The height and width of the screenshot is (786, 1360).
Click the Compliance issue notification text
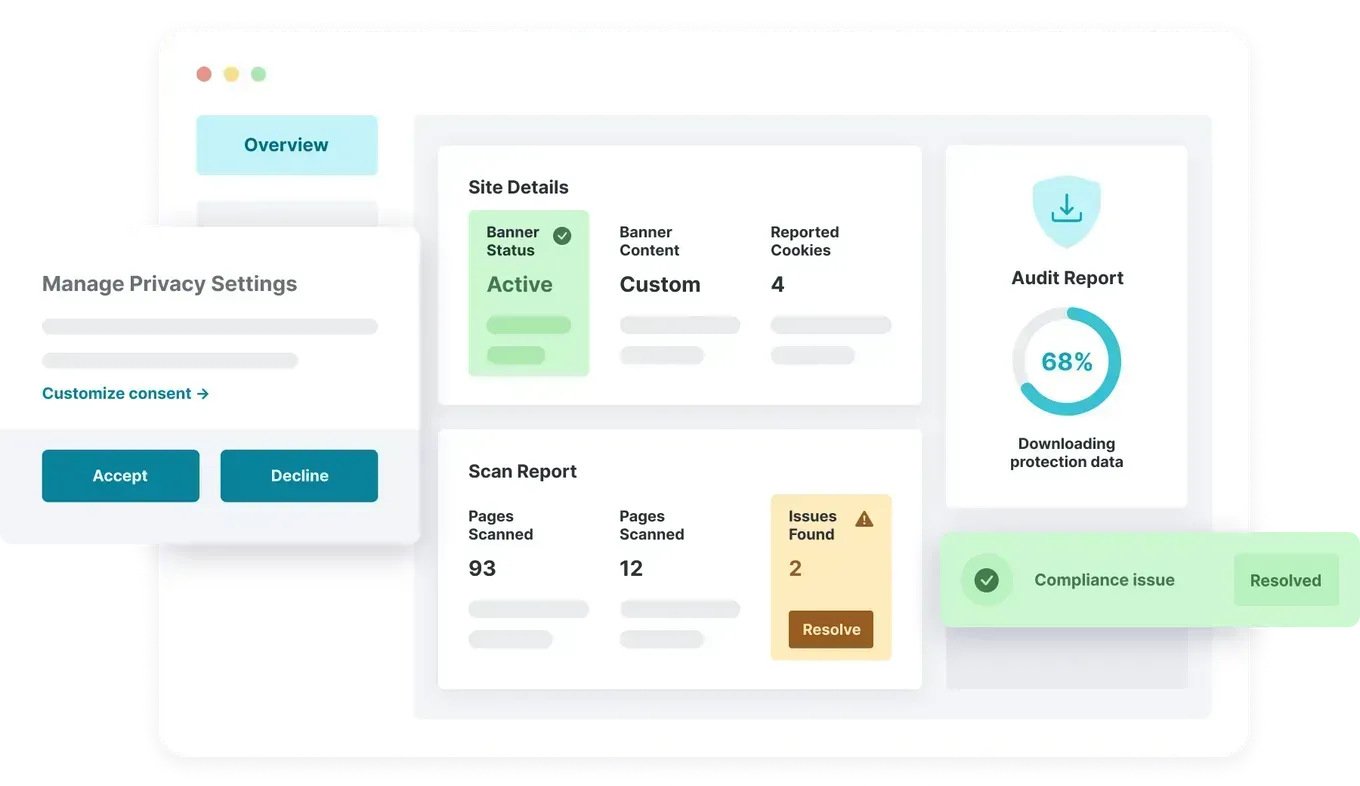click(x=1105, y=580)
